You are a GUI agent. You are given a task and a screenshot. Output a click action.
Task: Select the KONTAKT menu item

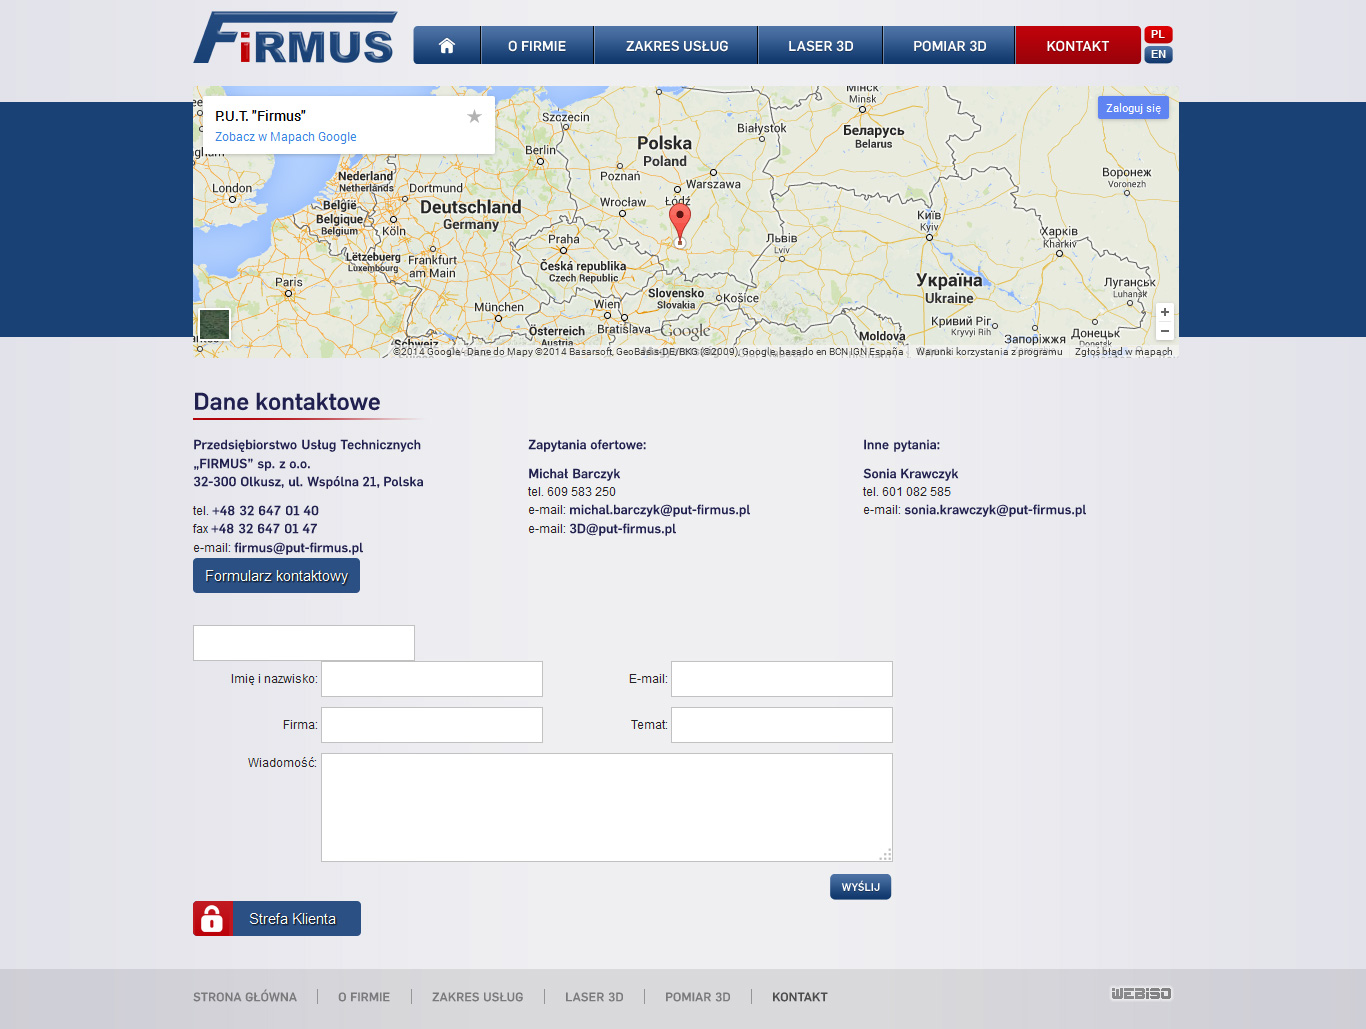click(1078, 46)
